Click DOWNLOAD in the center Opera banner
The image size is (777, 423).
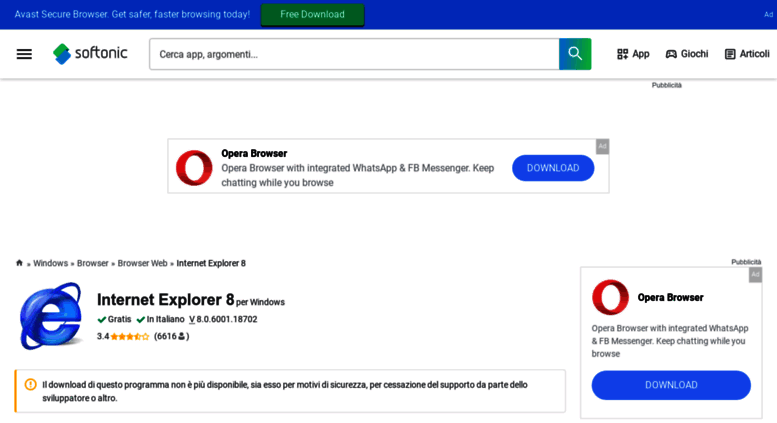(553, 168)
